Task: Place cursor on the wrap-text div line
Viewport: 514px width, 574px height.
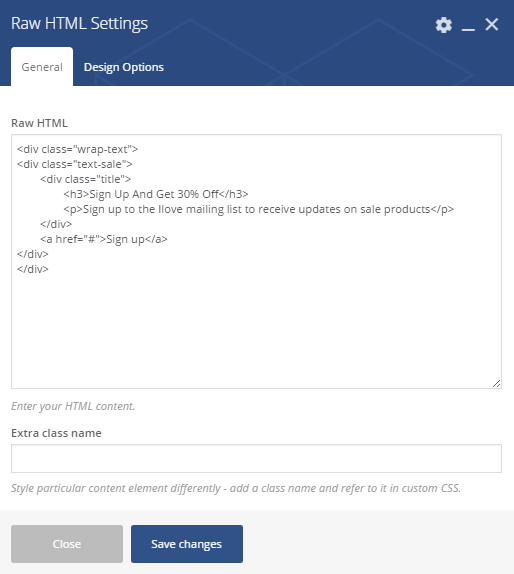Action: (78, 149)
